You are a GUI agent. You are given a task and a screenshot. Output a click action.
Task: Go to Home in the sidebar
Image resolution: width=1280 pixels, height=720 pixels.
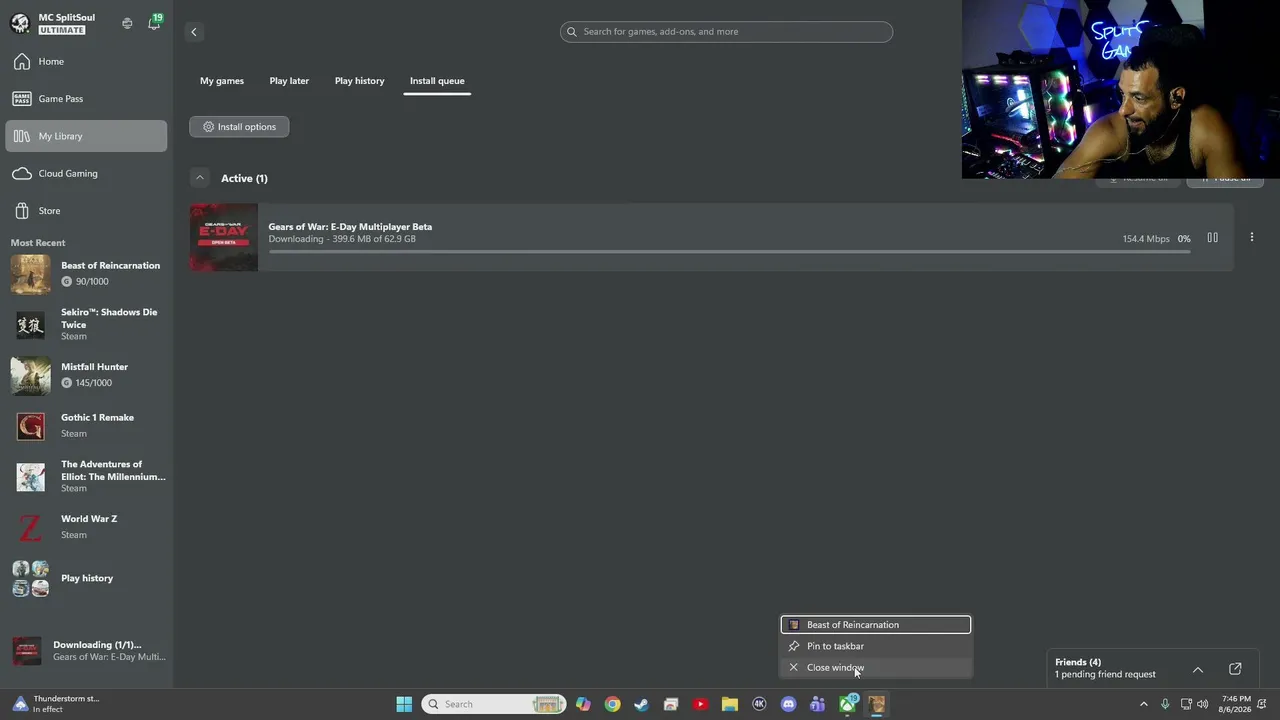[86, 61]
